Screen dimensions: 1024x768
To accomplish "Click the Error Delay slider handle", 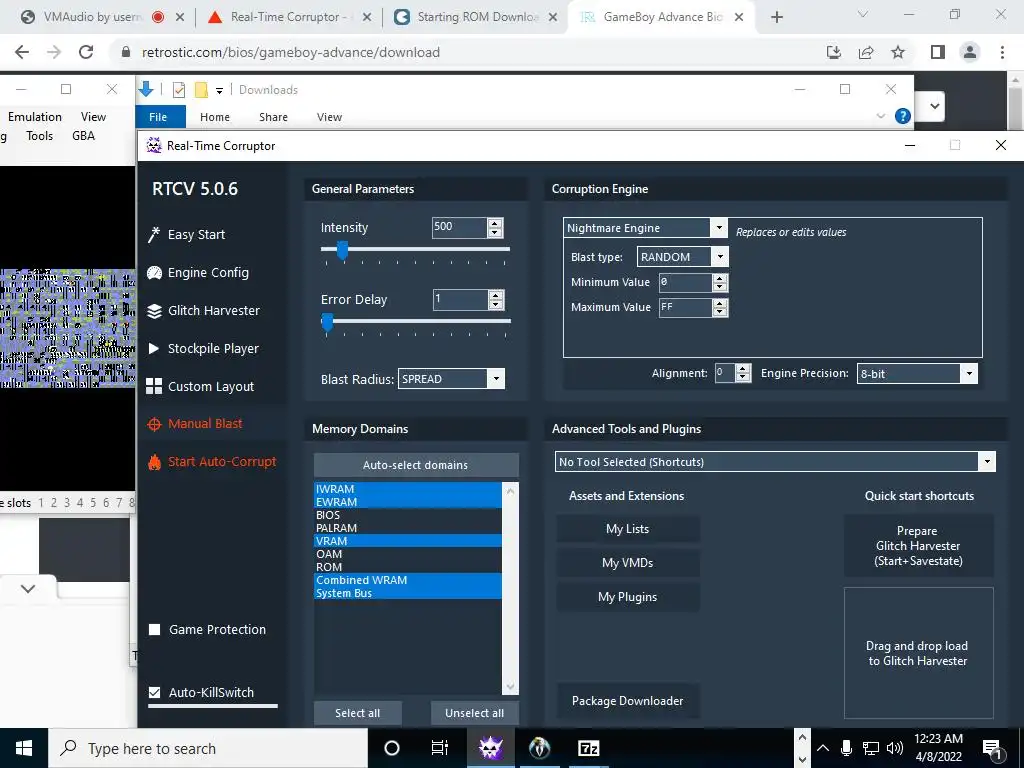I will point(327,321).
